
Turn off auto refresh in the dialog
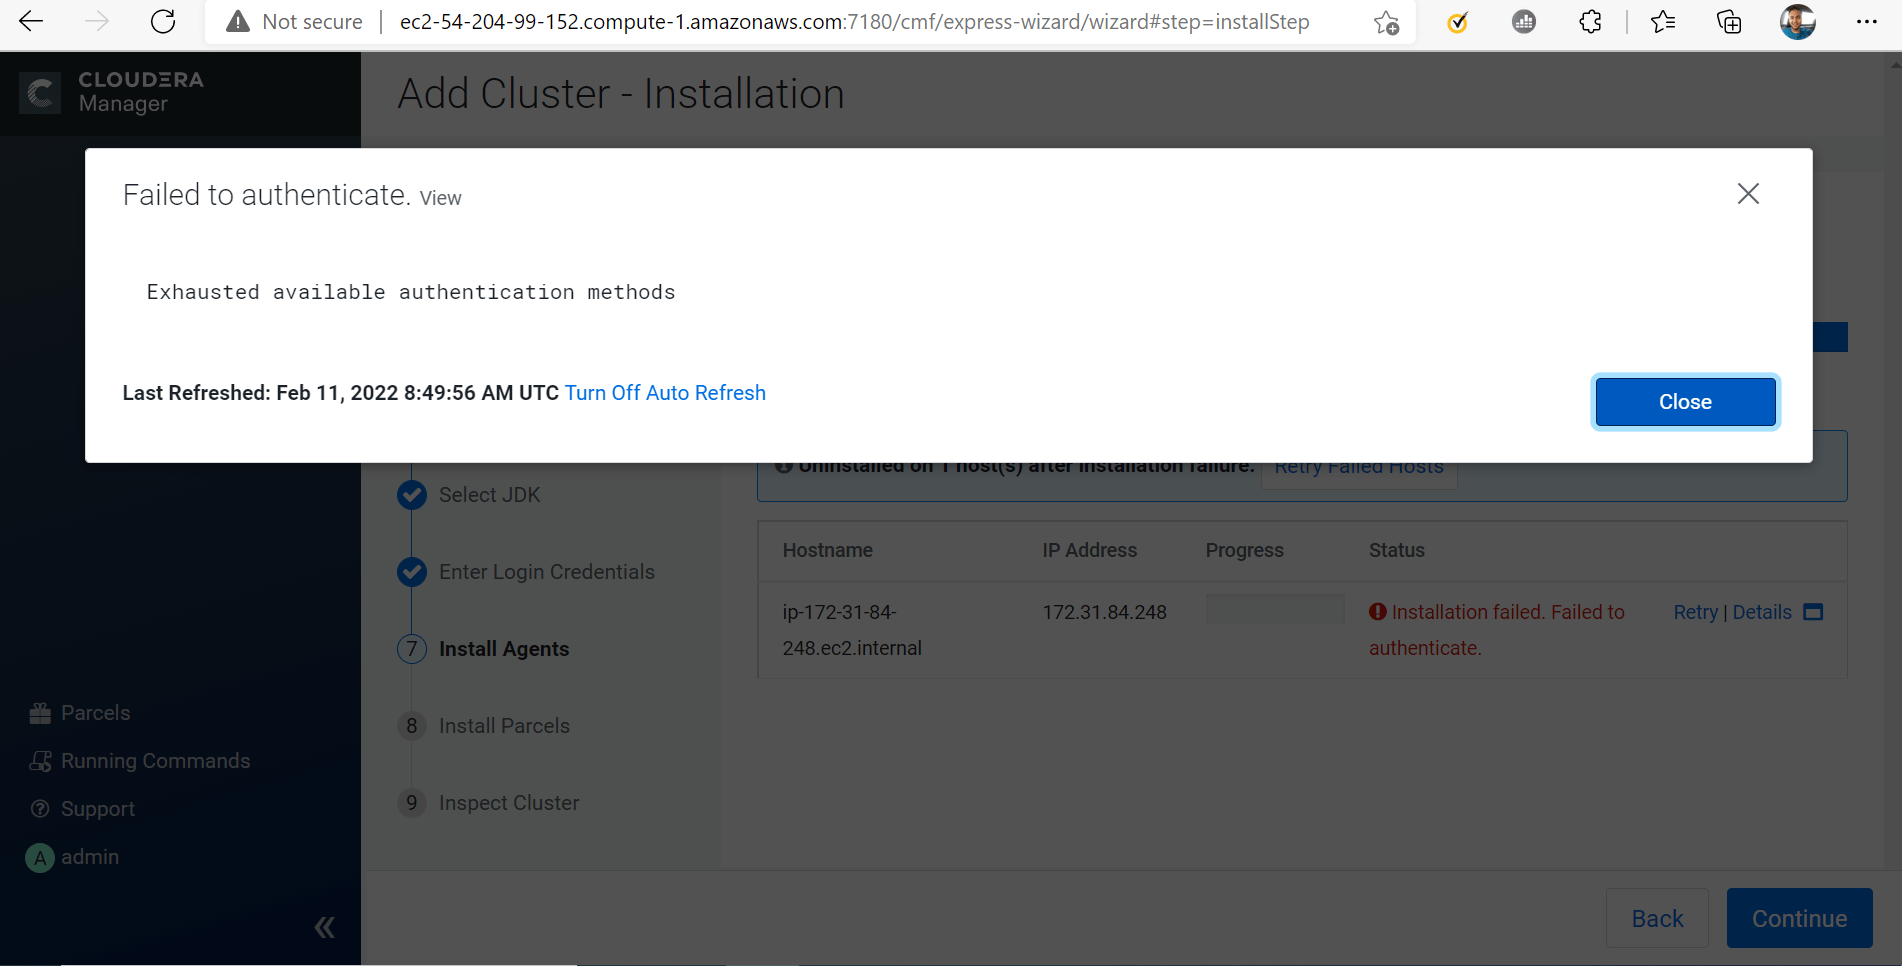(665, 392)
